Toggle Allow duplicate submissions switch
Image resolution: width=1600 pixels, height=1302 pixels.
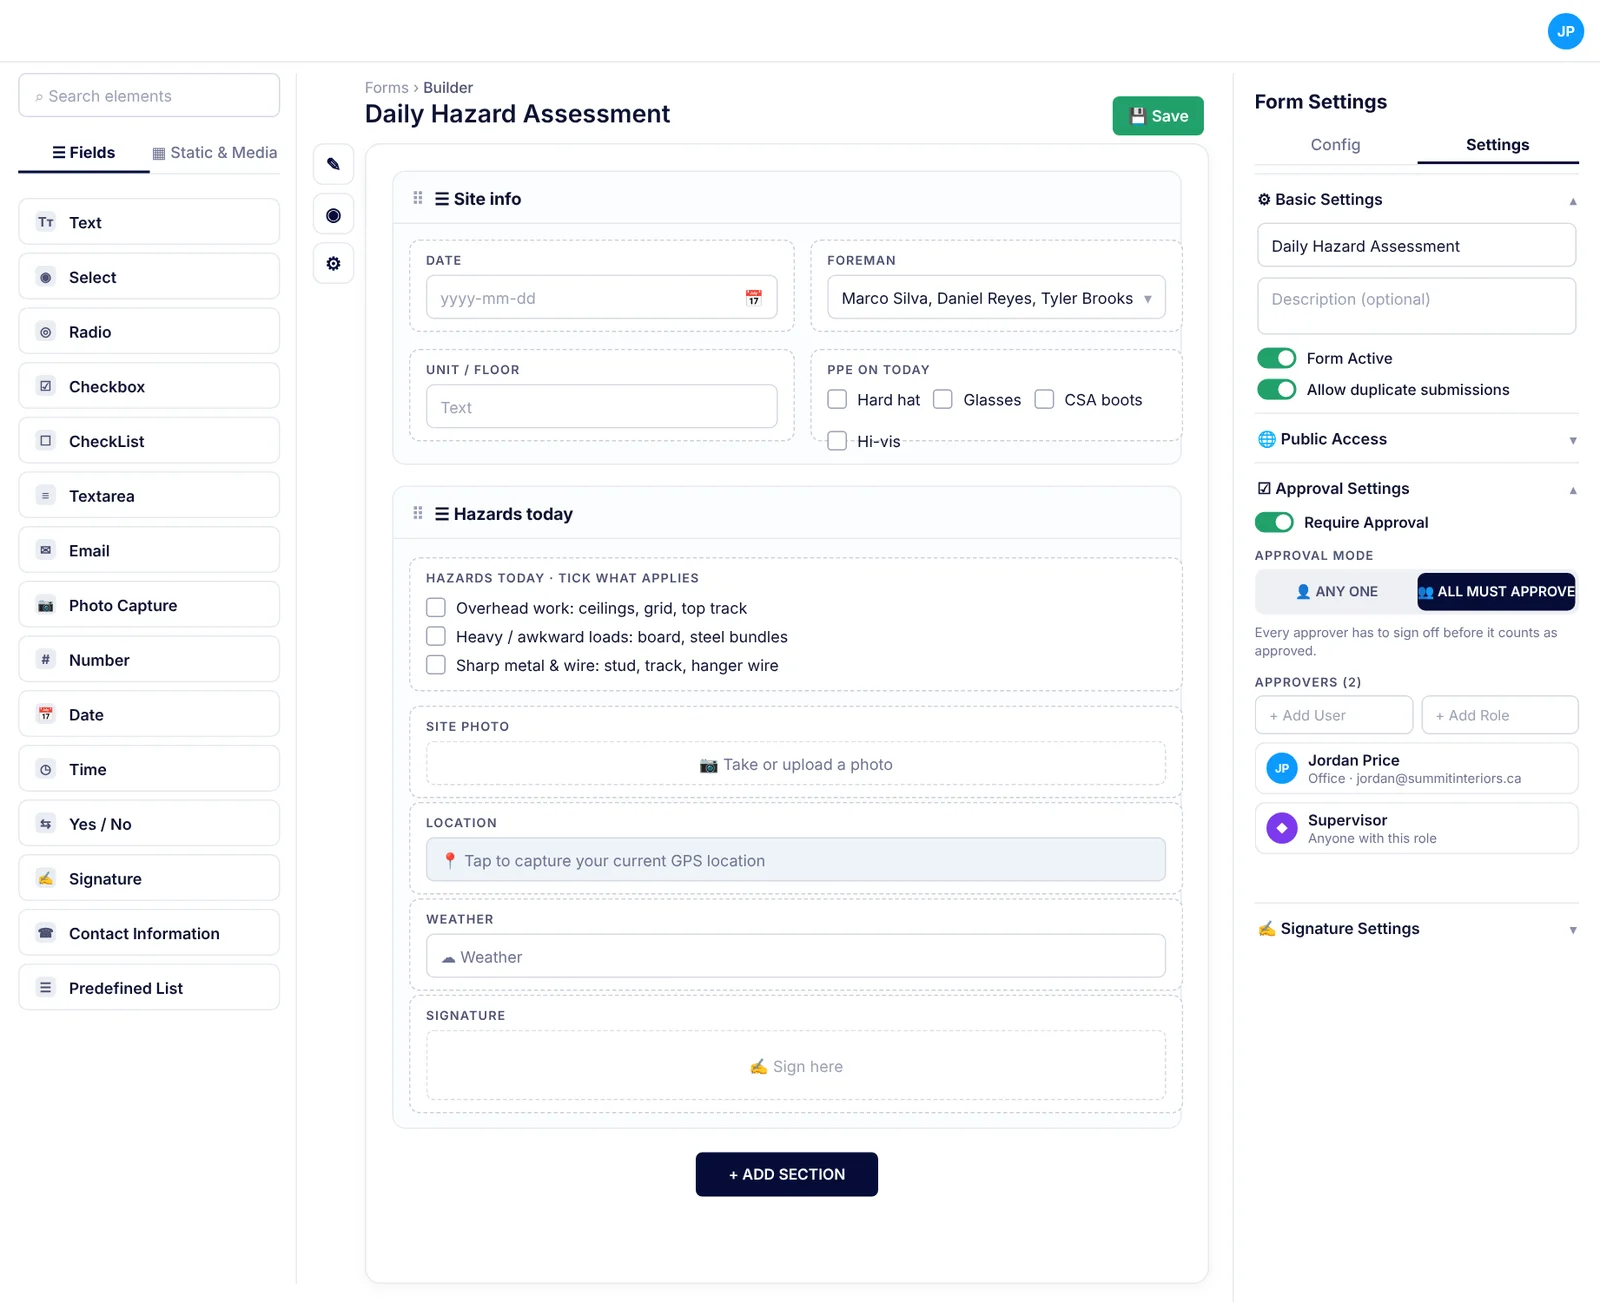tap(1276, 389)
